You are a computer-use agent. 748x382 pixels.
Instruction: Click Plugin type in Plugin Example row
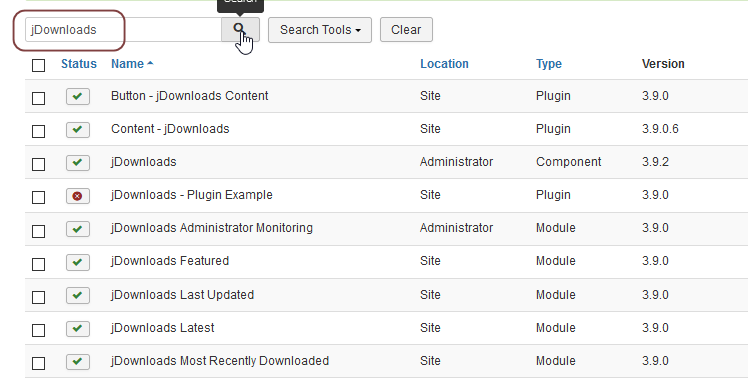tap(553, 195)
